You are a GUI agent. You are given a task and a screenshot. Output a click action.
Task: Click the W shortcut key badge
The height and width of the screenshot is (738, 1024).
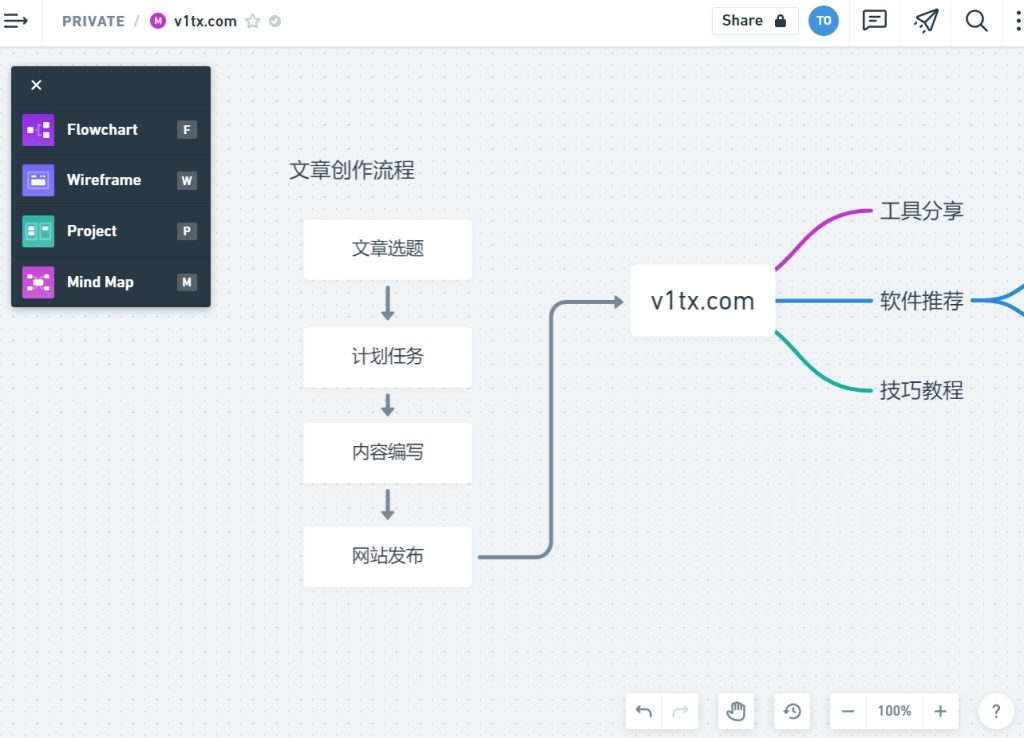[187, 181]
